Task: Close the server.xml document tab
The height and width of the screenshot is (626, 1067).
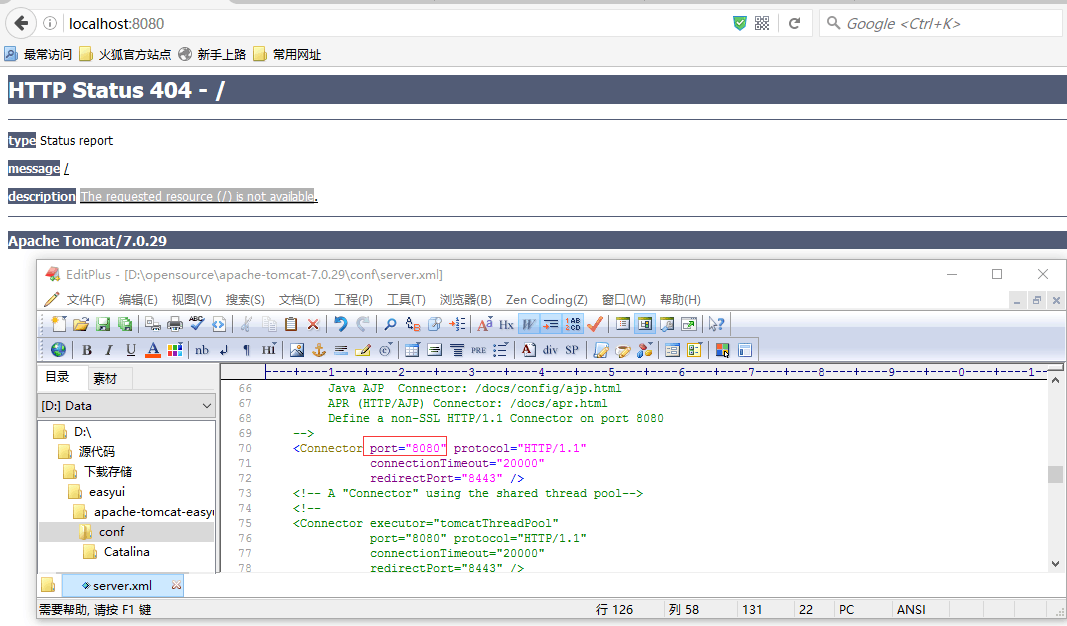Action: 176,585
